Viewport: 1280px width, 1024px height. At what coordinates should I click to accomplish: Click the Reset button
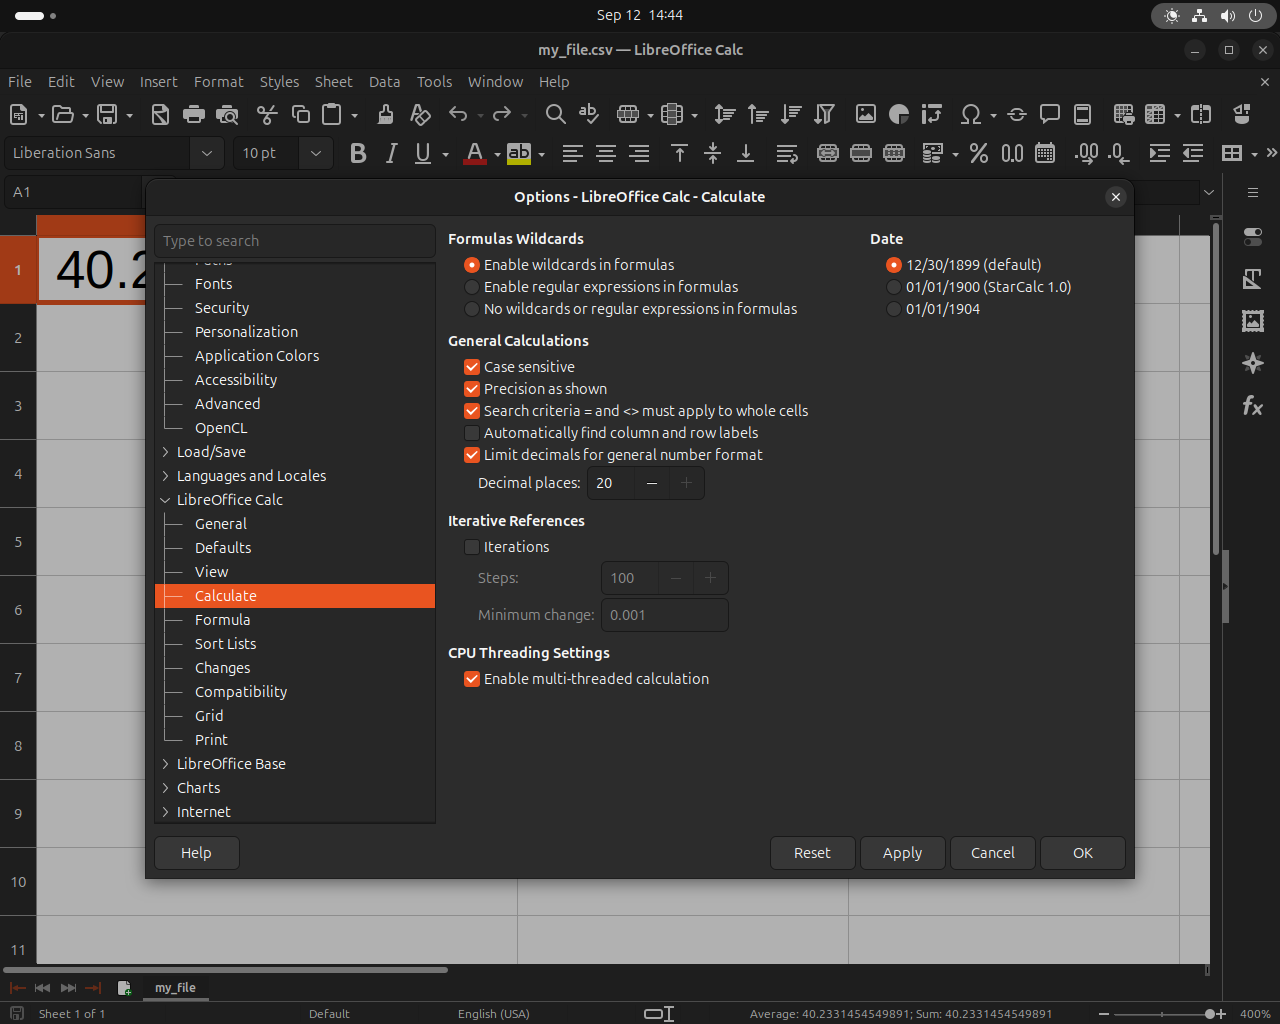pos(812,853)
